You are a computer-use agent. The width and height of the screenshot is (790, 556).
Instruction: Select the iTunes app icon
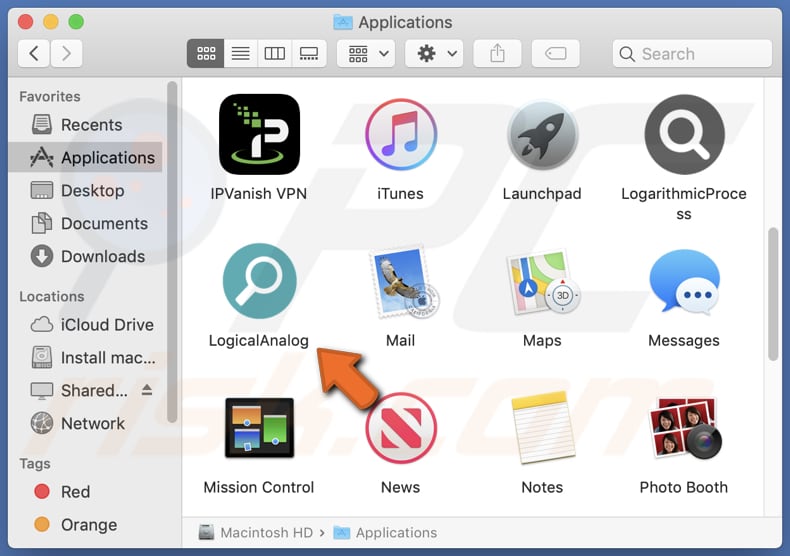coord(401,134)
